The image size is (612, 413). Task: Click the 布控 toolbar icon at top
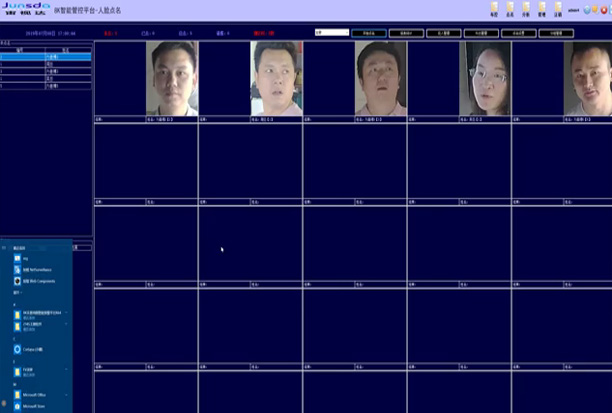point(494,11)
